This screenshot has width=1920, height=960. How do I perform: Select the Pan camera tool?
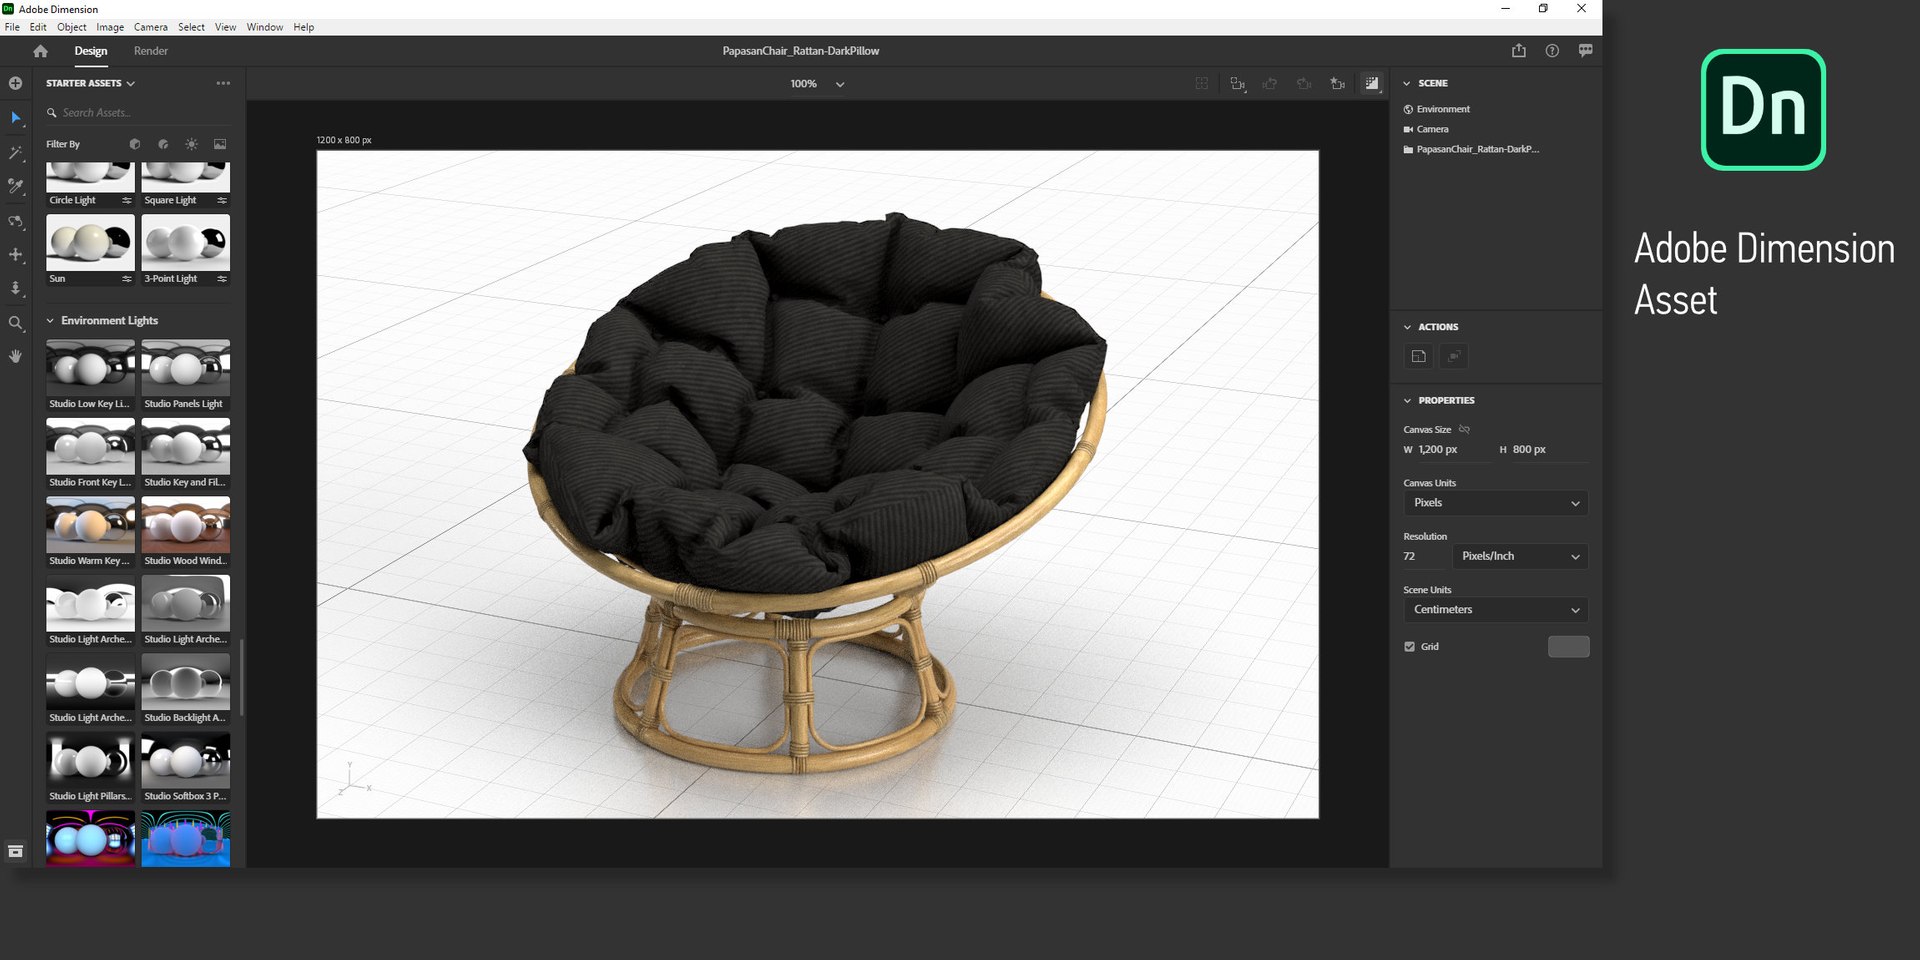(15, 255)
